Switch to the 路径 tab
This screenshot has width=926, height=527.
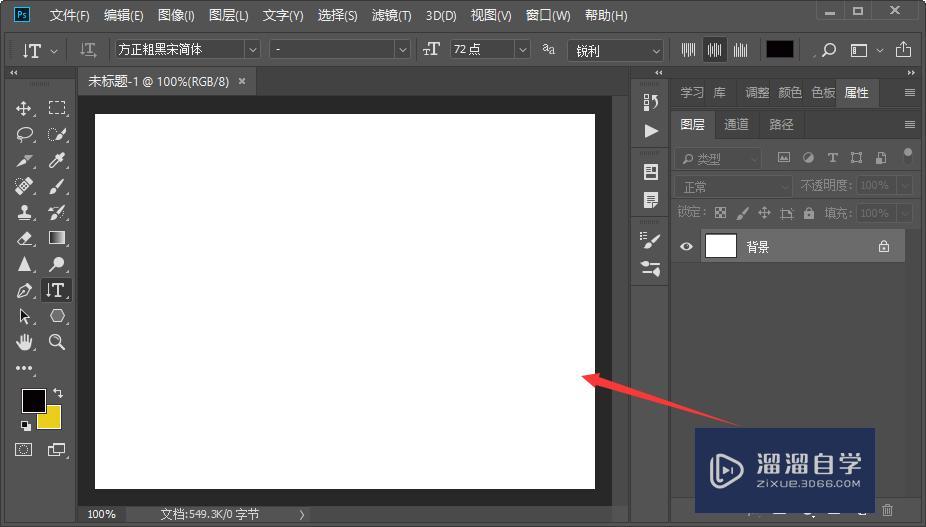coord(781,124)
